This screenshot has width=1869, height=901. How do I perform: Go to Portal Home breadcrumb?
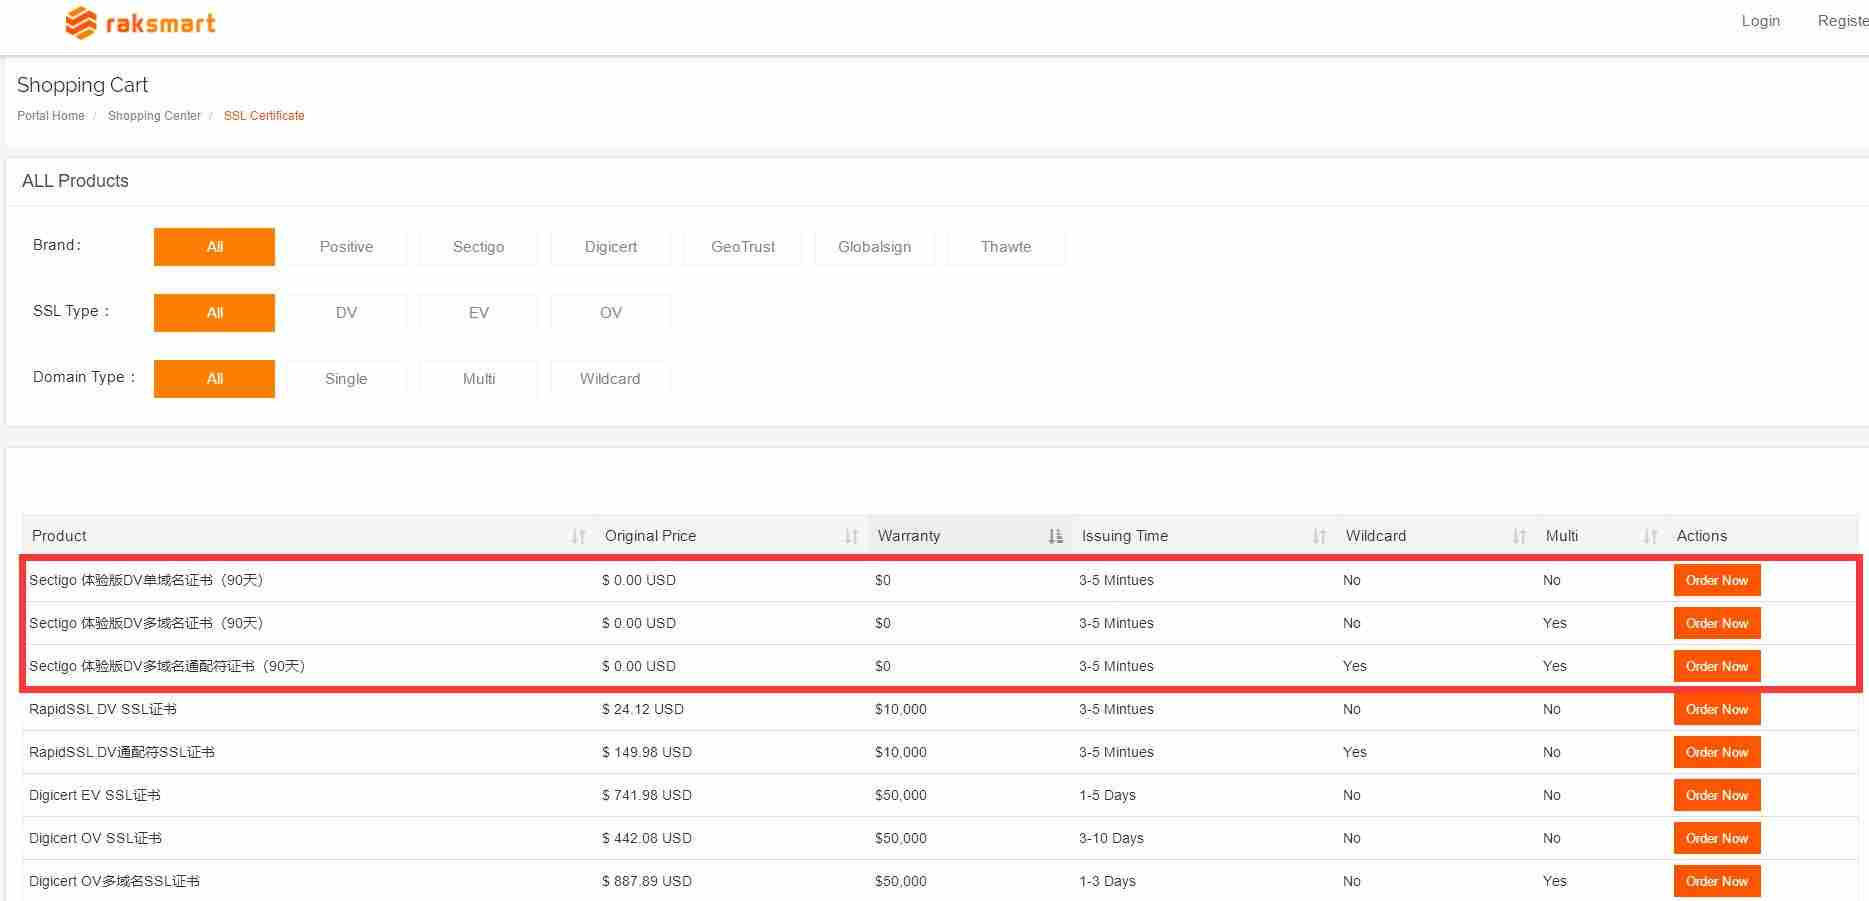click(51, 116)
